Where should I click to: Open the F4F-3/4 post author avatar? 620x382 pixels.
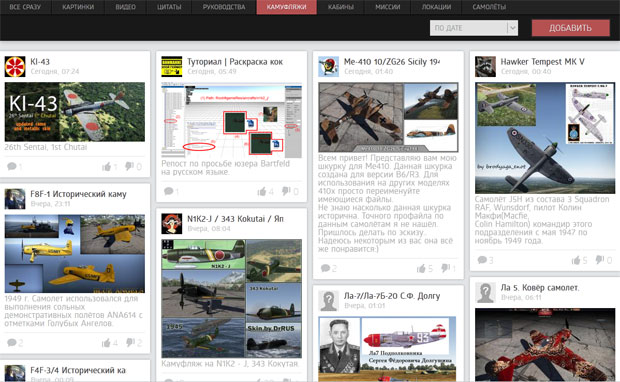pos(15,373)
